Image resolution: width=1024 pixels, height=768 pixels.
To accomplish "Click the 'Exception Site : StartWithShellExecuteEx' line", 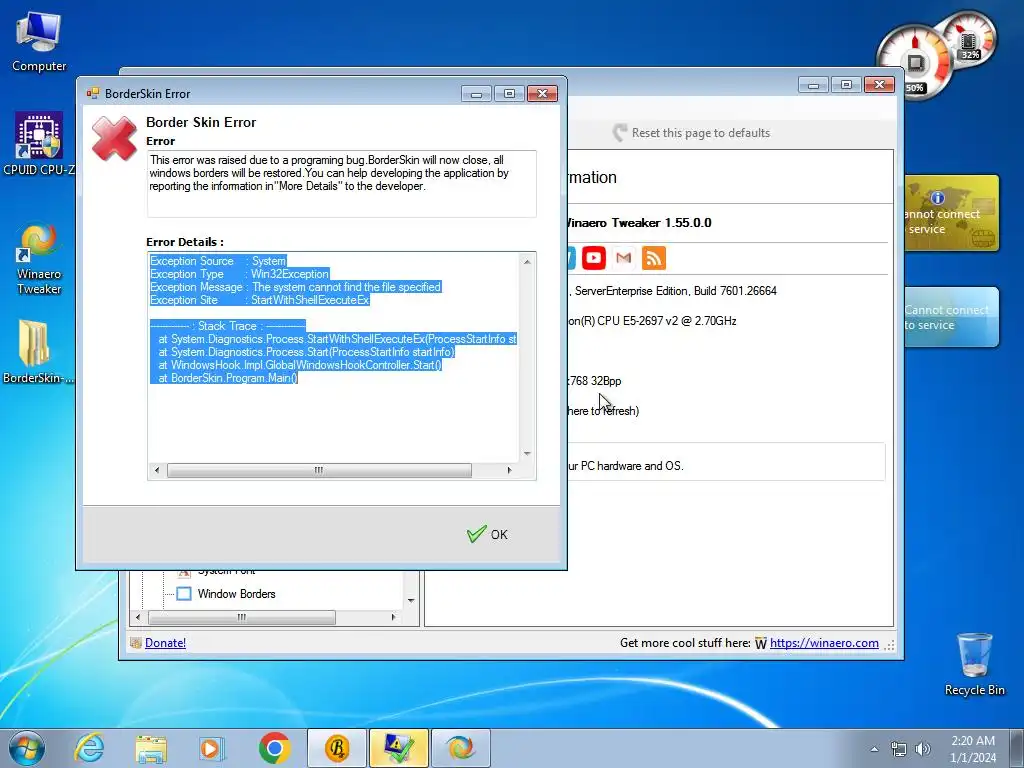I will coord(260,300).
